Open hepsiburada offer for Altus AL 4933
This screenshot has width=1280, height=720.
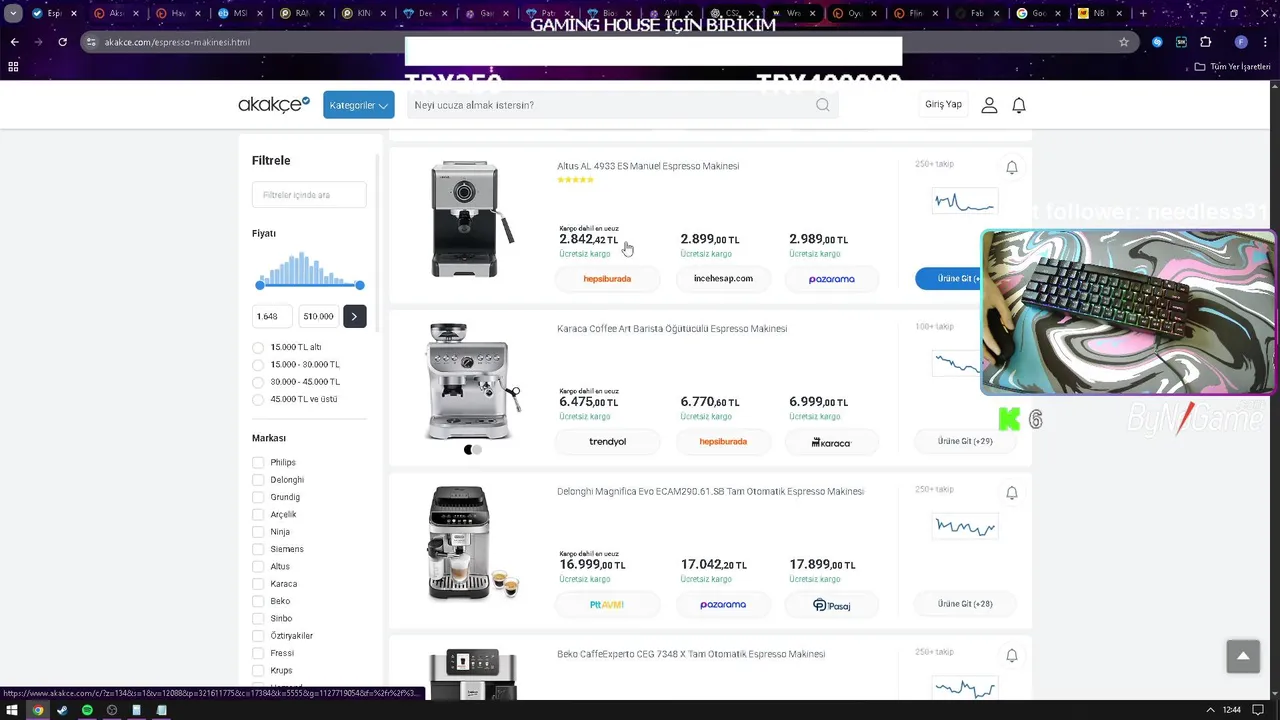607,279
